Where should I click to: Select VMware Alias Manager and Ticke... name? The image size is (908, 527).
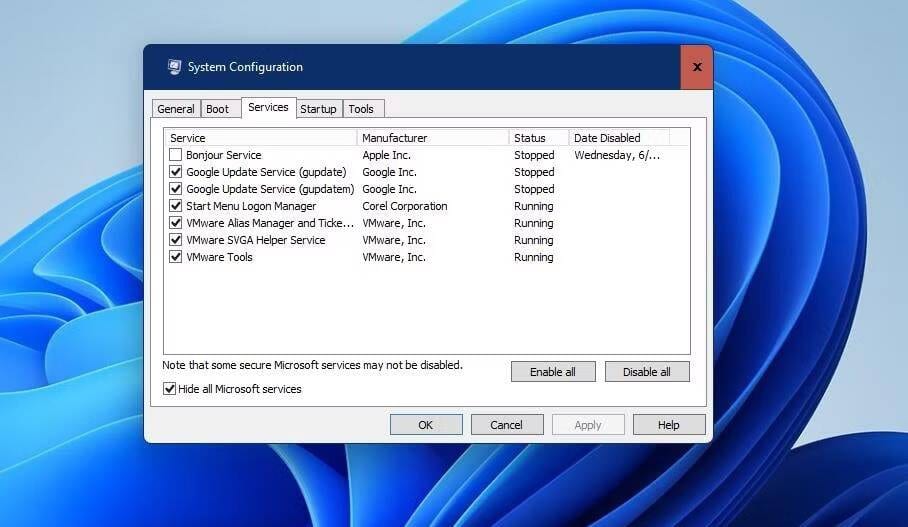(270, 223)
